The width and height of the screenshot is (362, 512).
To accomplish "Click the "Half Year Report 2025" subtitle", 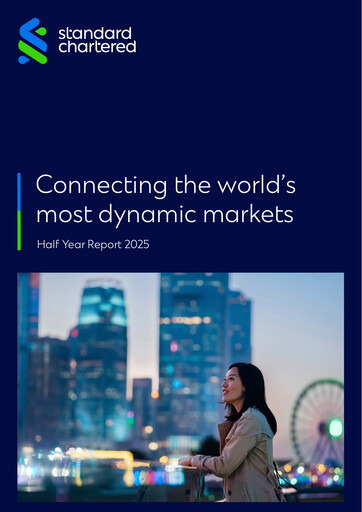I will [x=93, y=244].
